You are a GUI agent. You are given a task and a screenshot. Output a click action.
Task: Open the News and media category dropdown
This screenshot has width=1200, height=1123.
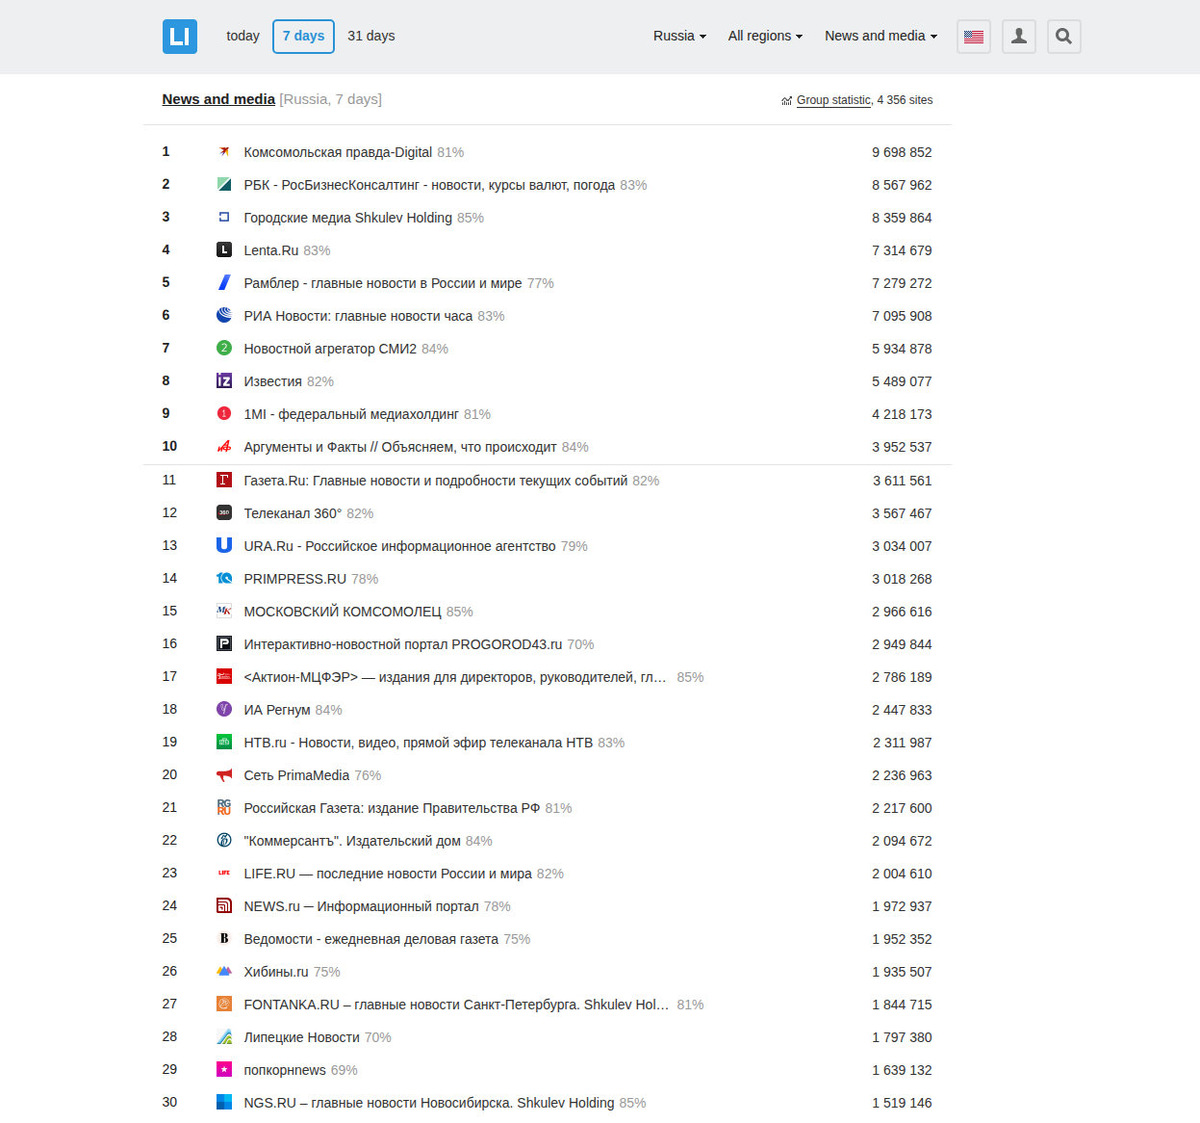[881, 36]
